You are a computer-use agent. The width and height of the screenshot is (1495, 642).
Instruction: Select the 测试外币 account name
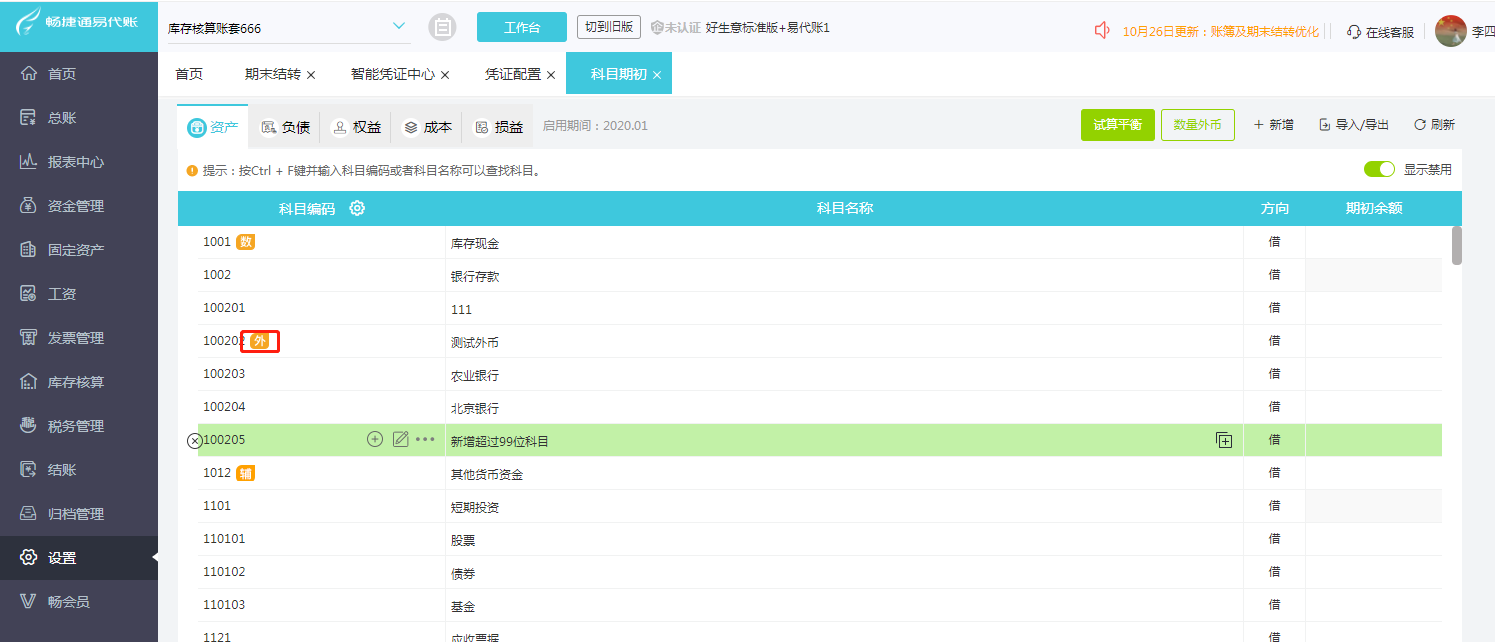tap(475, 343)
